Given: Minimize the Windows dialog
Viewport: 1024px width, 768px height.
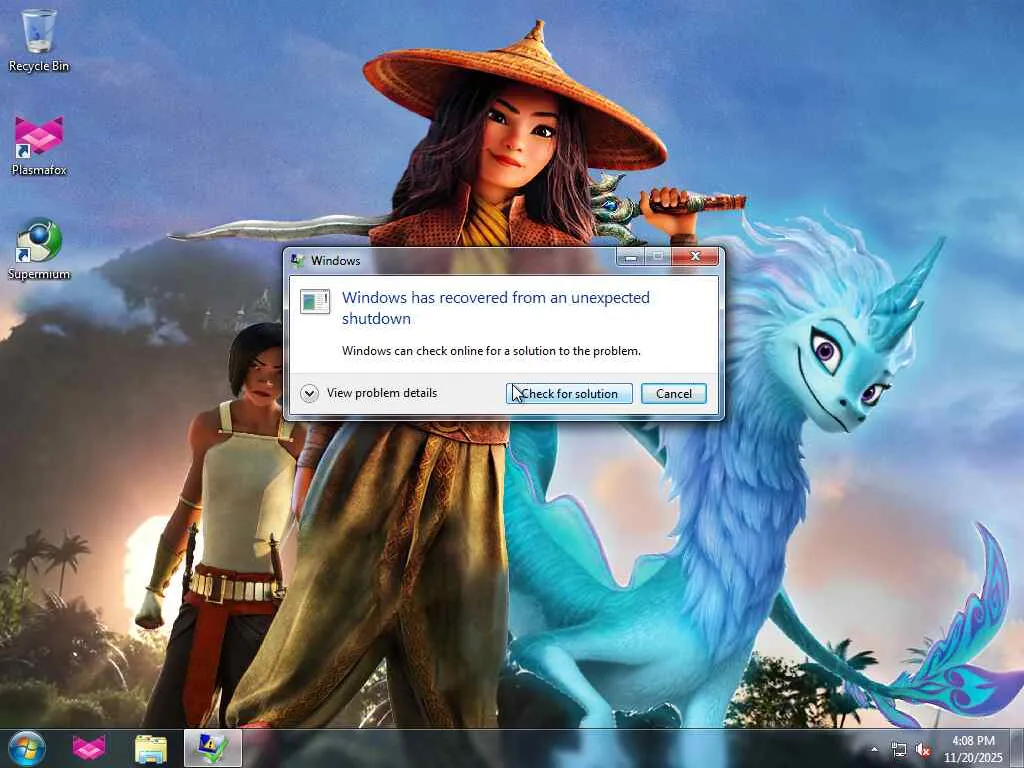Looking at the screenshot, I should click(x=630, y=257).
